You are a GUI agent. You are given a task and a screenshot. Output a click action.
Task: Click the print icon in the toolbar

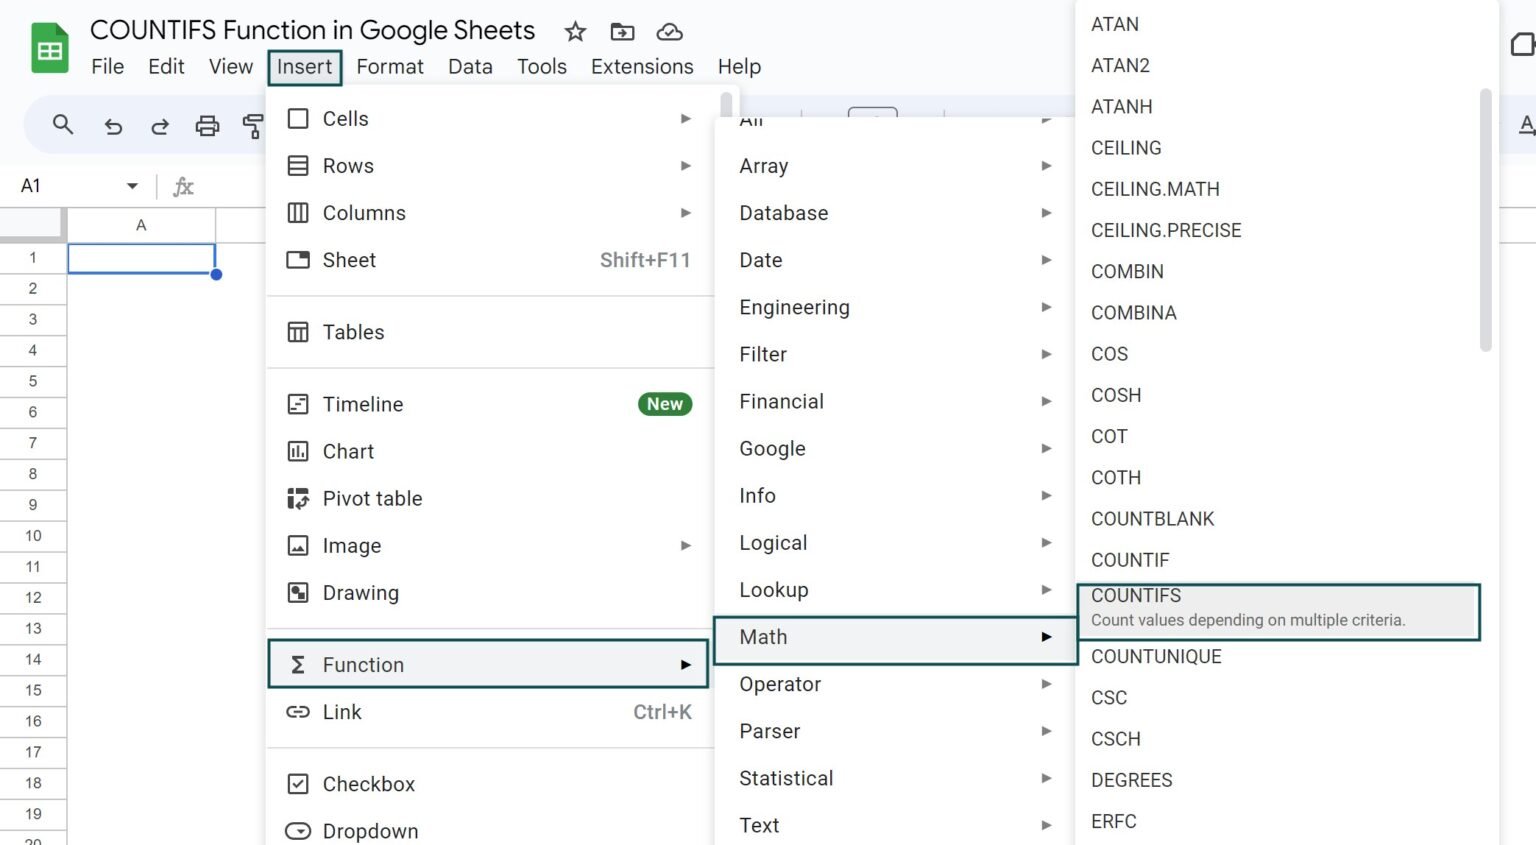[207, 125]
